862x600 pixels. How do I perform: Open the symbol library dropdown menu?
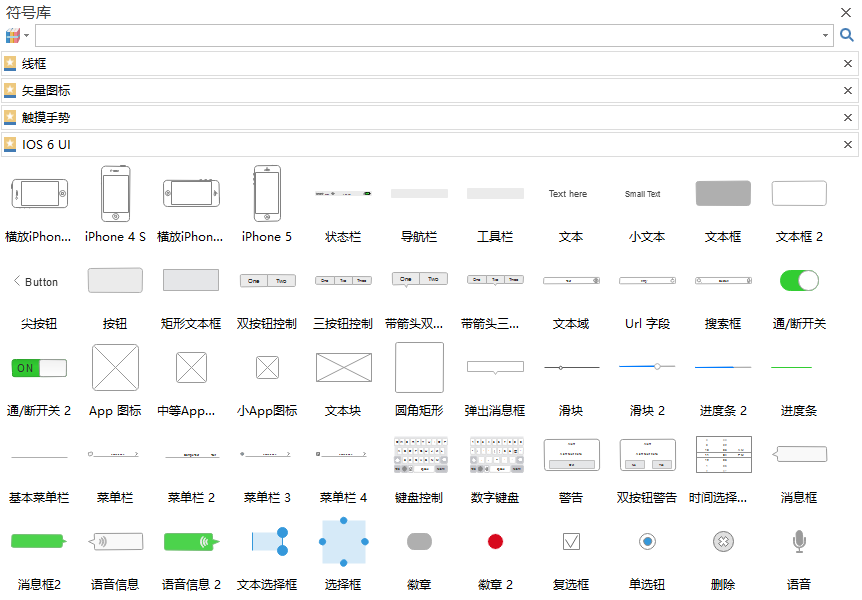tap(17, 35)
